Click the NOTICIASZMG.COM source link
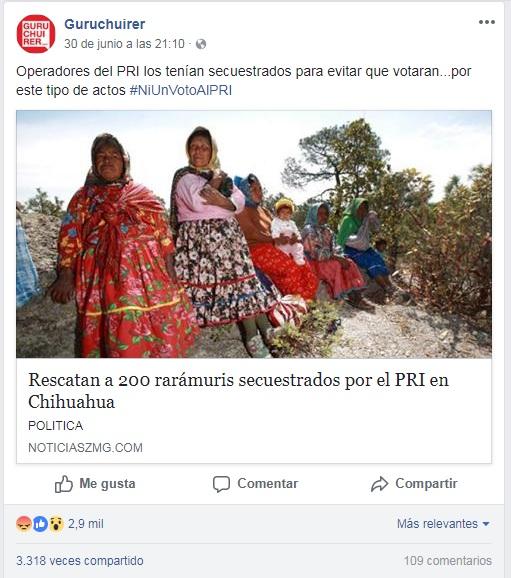511x578 pixels. [86, 448]
